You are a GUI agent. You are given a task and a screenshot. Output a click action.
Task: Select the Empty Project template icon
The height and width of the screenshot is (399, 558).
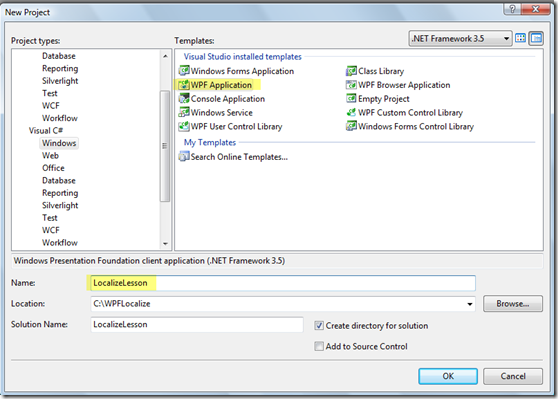[x=351, y=98]
